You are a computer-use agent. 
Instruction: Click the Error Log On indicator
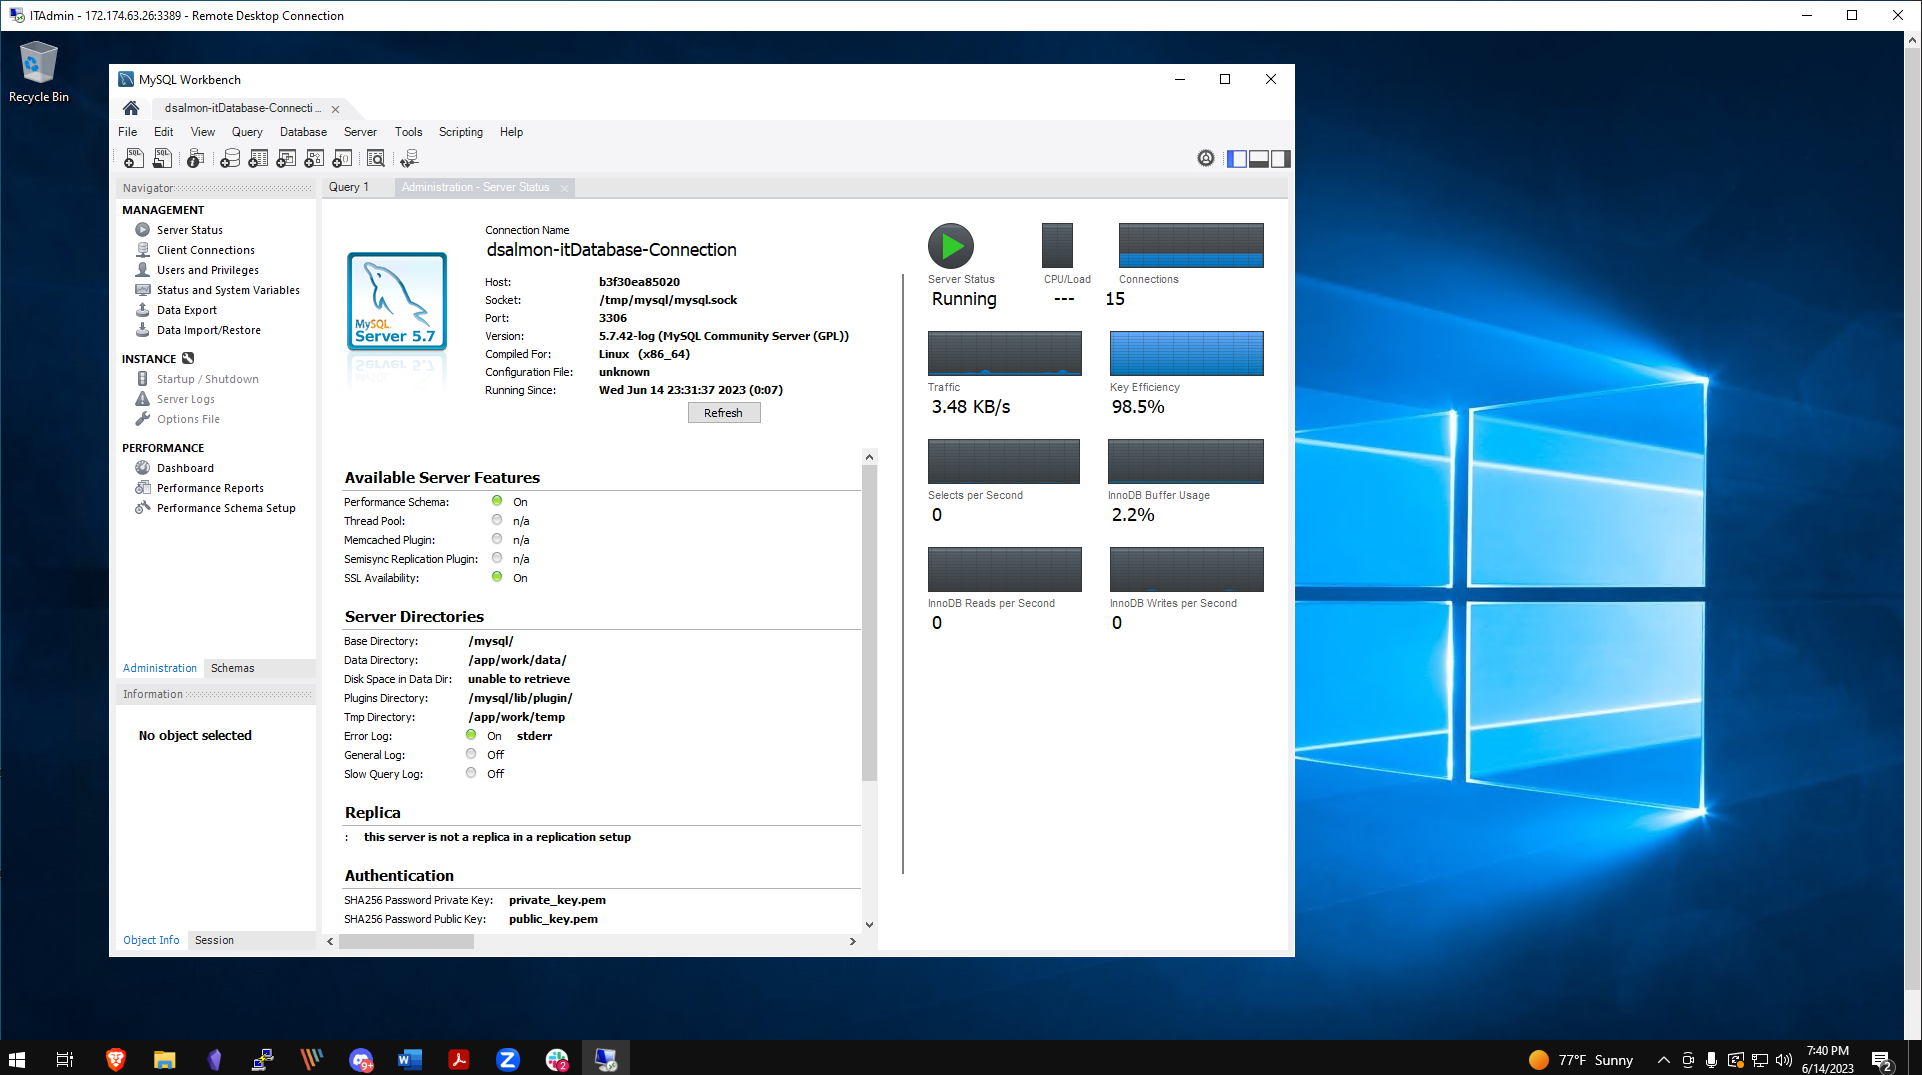pos(471,735)
